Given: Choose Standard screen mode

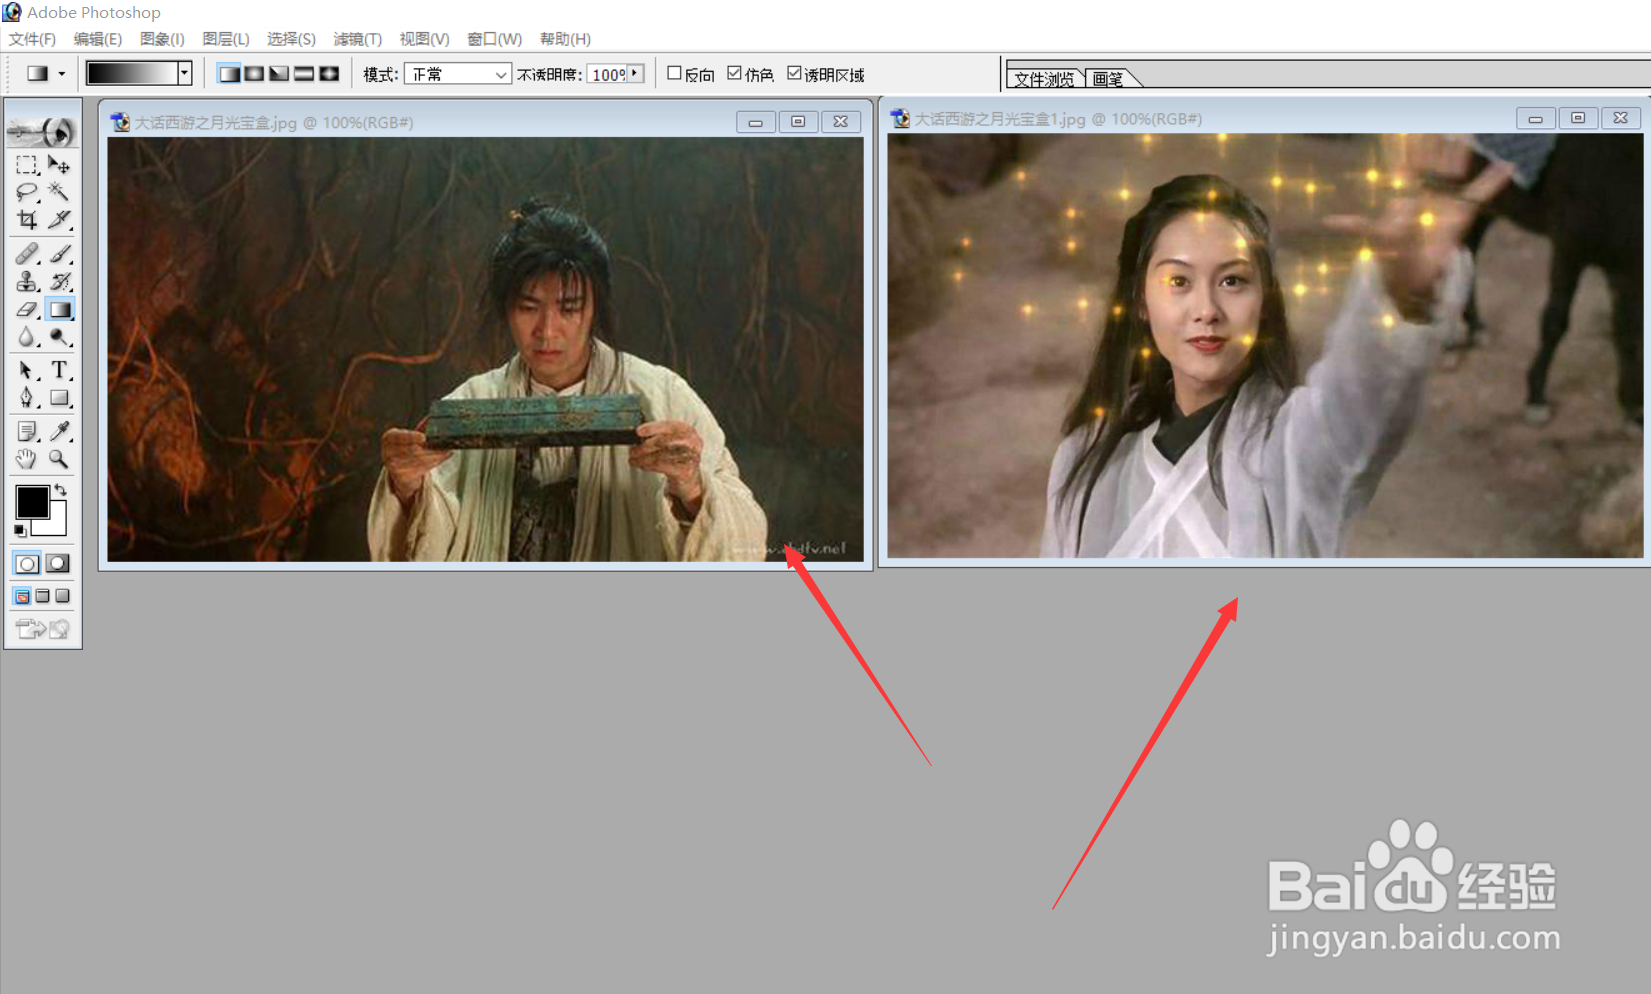Looking at the screenshot, I should click(x=22, y=596).
